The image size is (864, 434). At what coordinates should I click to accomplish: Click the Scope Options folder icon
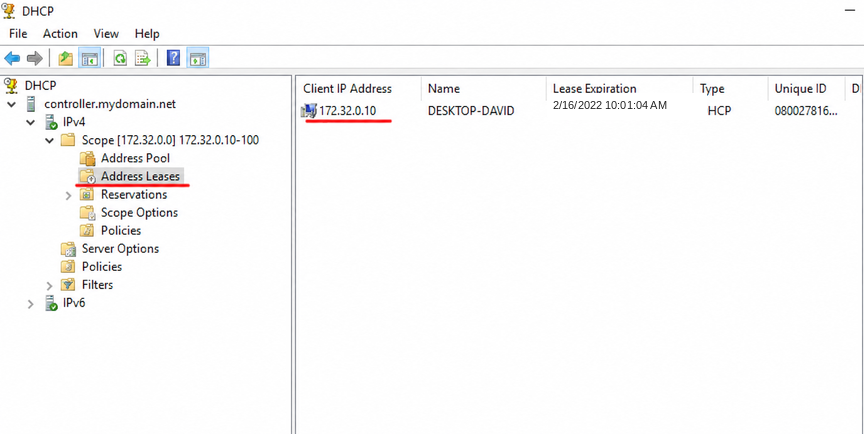pos(88,213)
